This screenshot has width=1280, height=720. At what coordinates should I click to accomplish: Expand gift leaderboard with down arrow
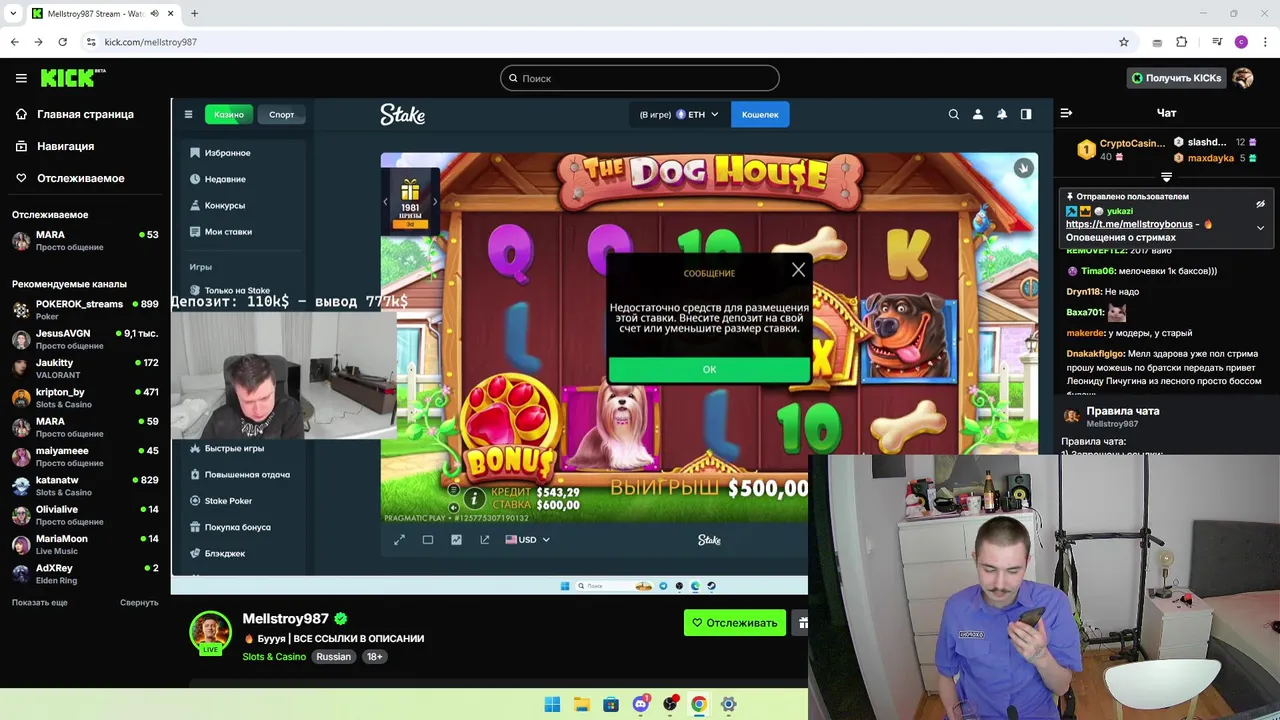coord(1166,177)
